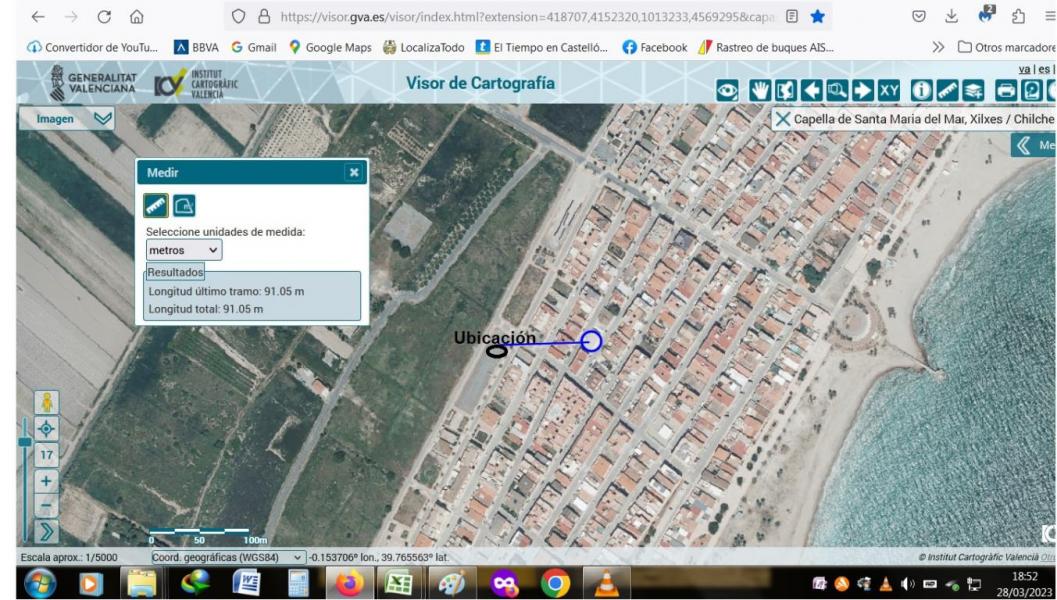Expand the zoom panel chevron arrow

(46, 531)
